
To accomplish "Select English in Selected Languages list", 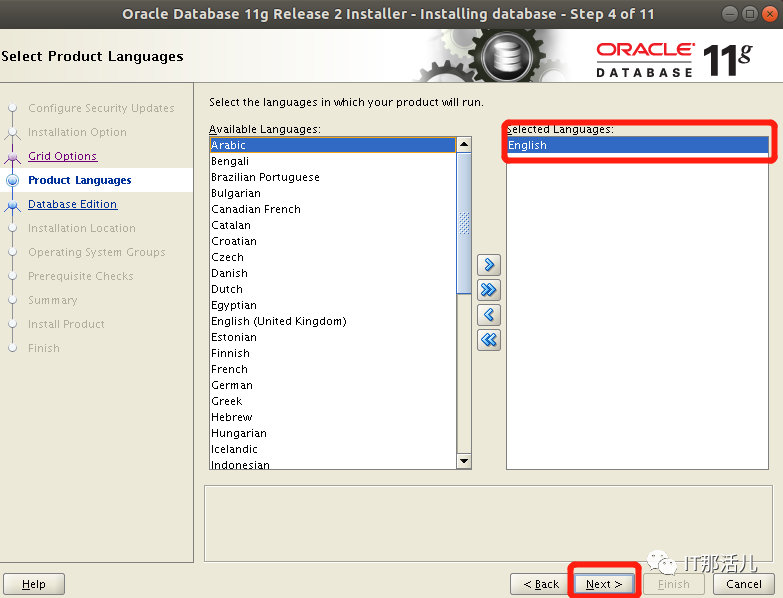I will tap(637, 145).
